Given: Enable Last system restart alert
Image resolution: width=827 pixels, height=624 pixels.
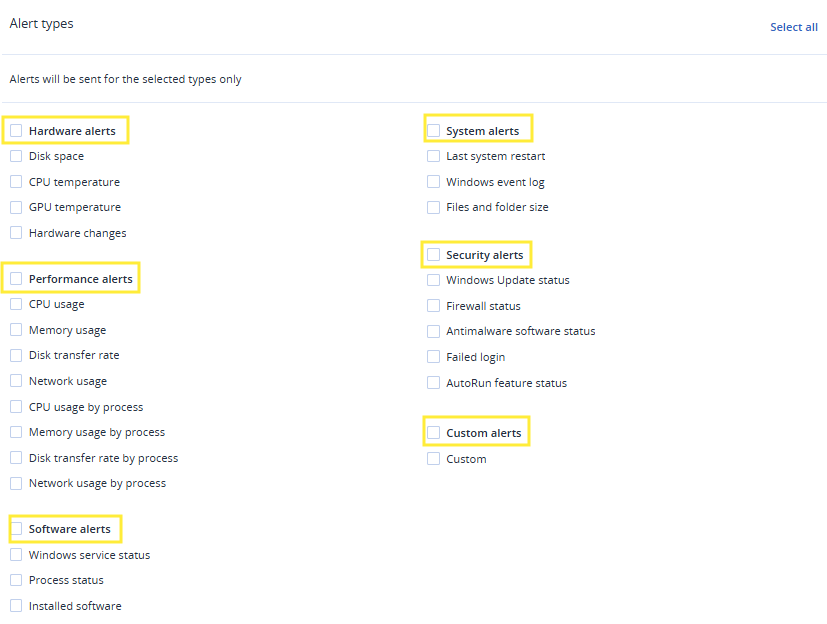Looking at the screenshot, I should click(x=434, y=156).
